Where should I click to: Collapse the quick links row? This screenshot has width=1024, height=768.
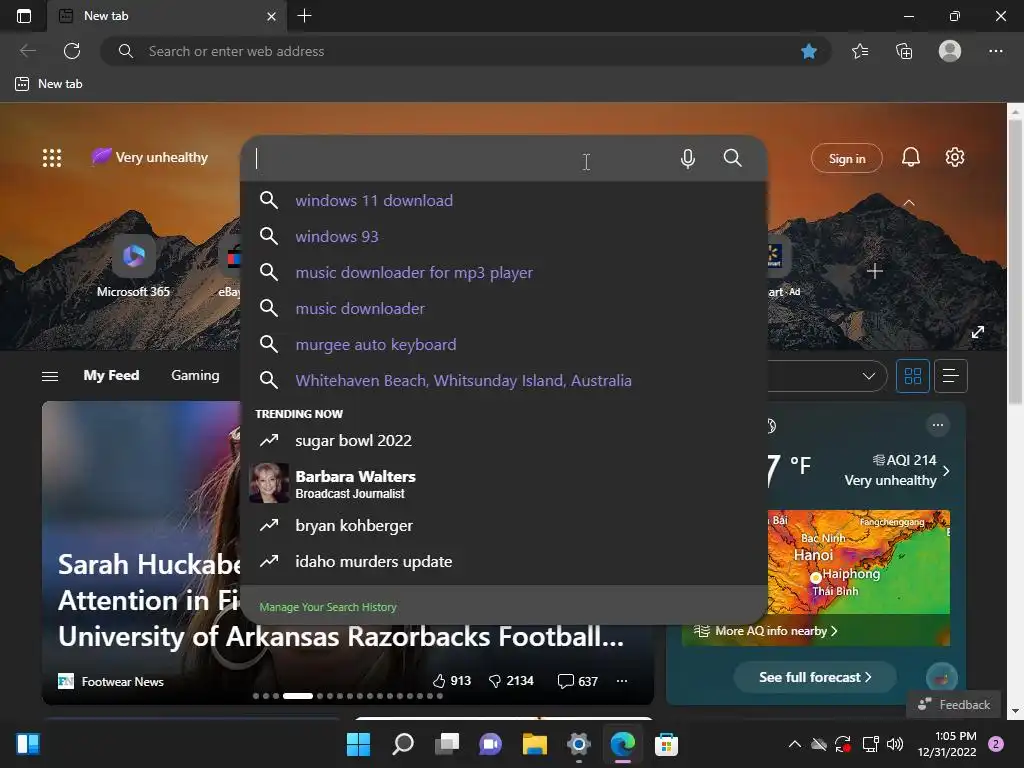pyautogui.click(x=908, y=203)
